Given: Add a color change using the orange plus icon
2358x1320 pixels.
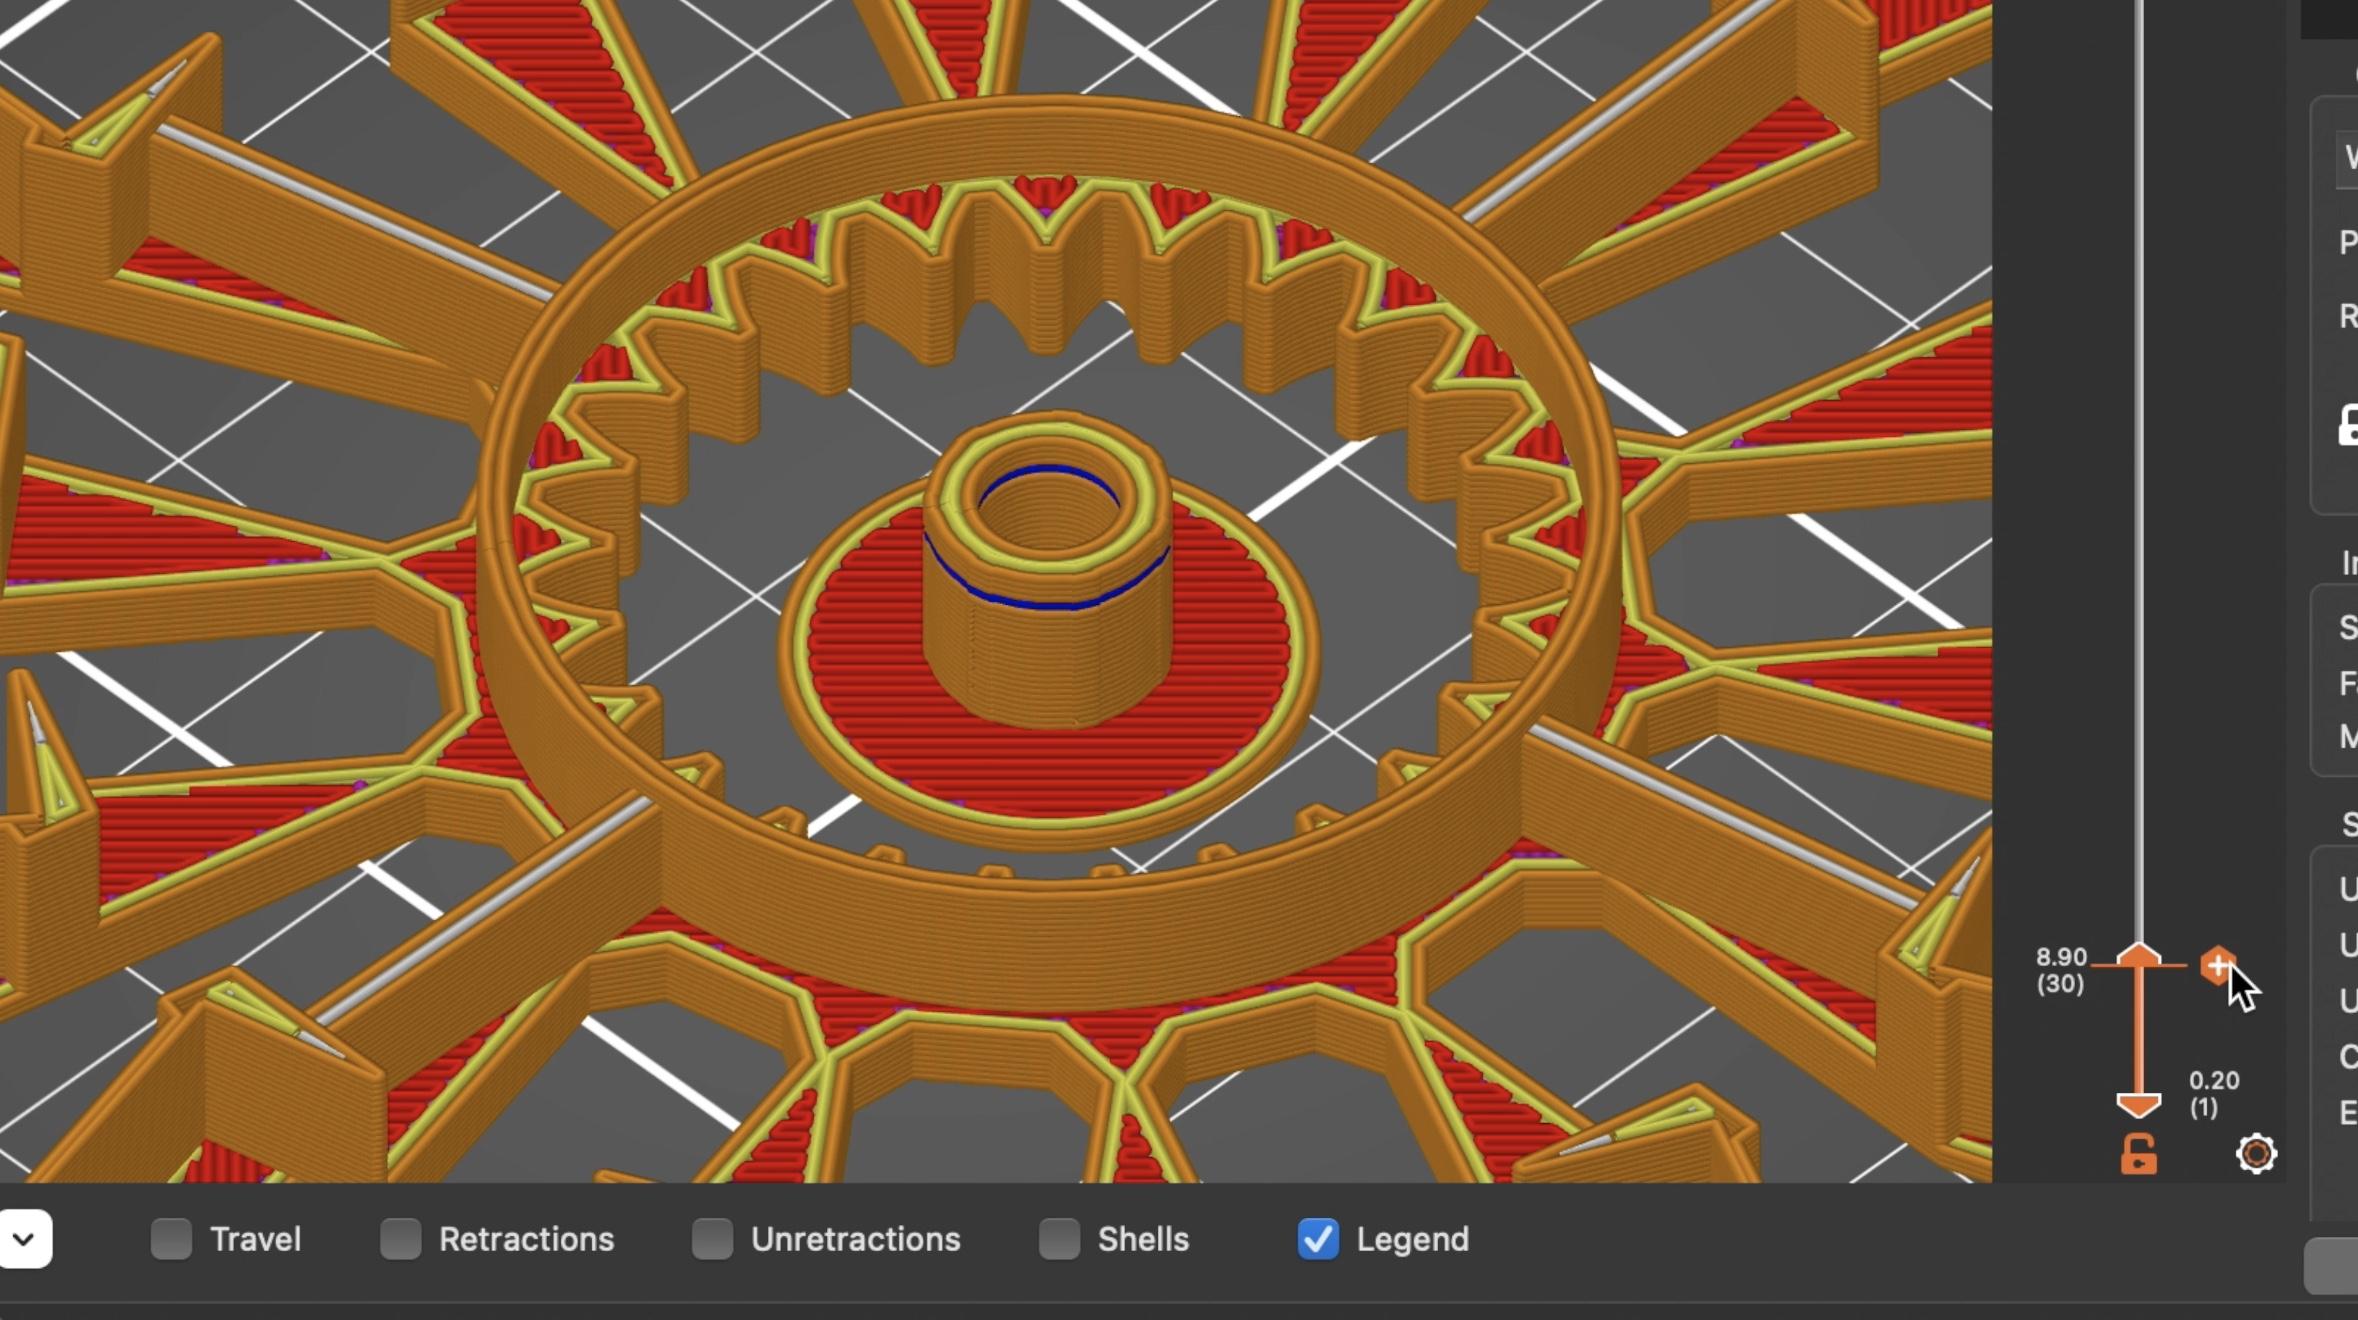Looking at the screenshot, I should pyautogui.click(x=2219, y=965).
